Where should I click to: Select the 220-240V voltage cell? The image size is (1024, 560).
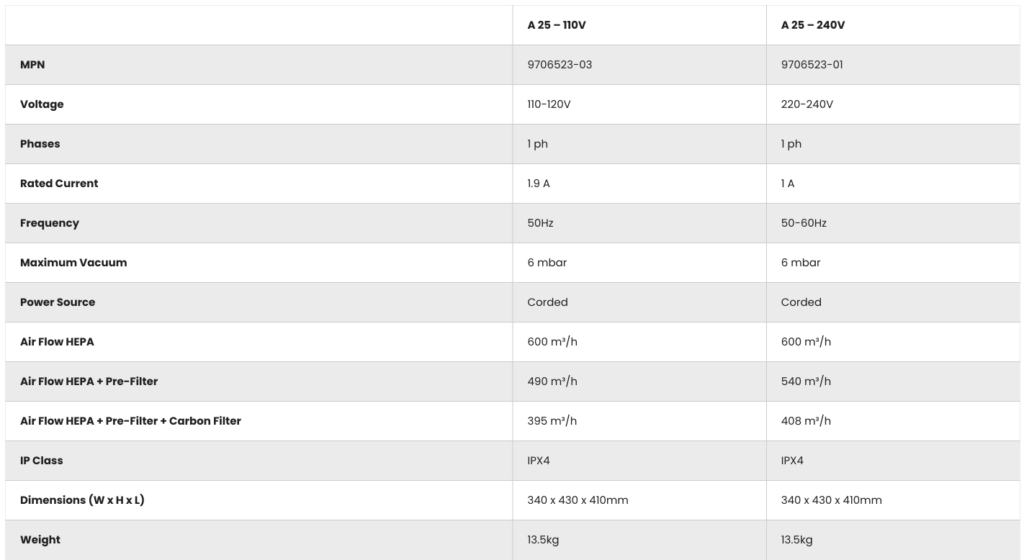[x=807, y=104]
